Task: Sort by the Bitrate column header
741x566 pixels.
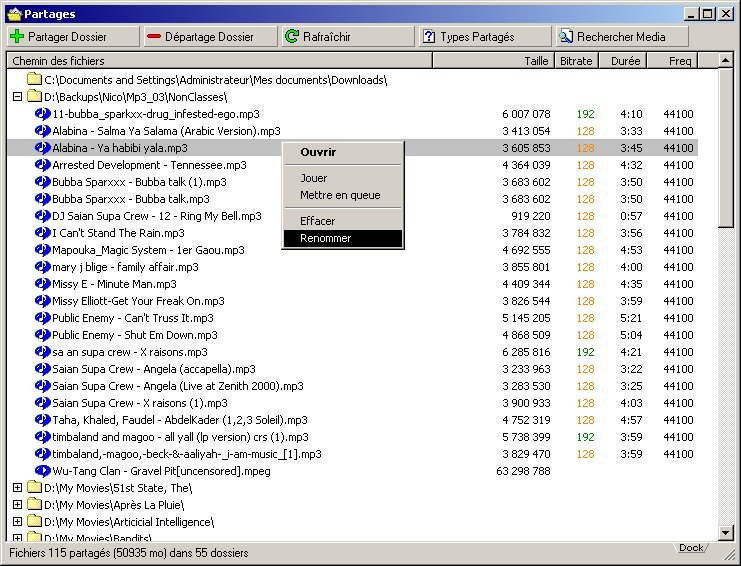Action: 576,61
